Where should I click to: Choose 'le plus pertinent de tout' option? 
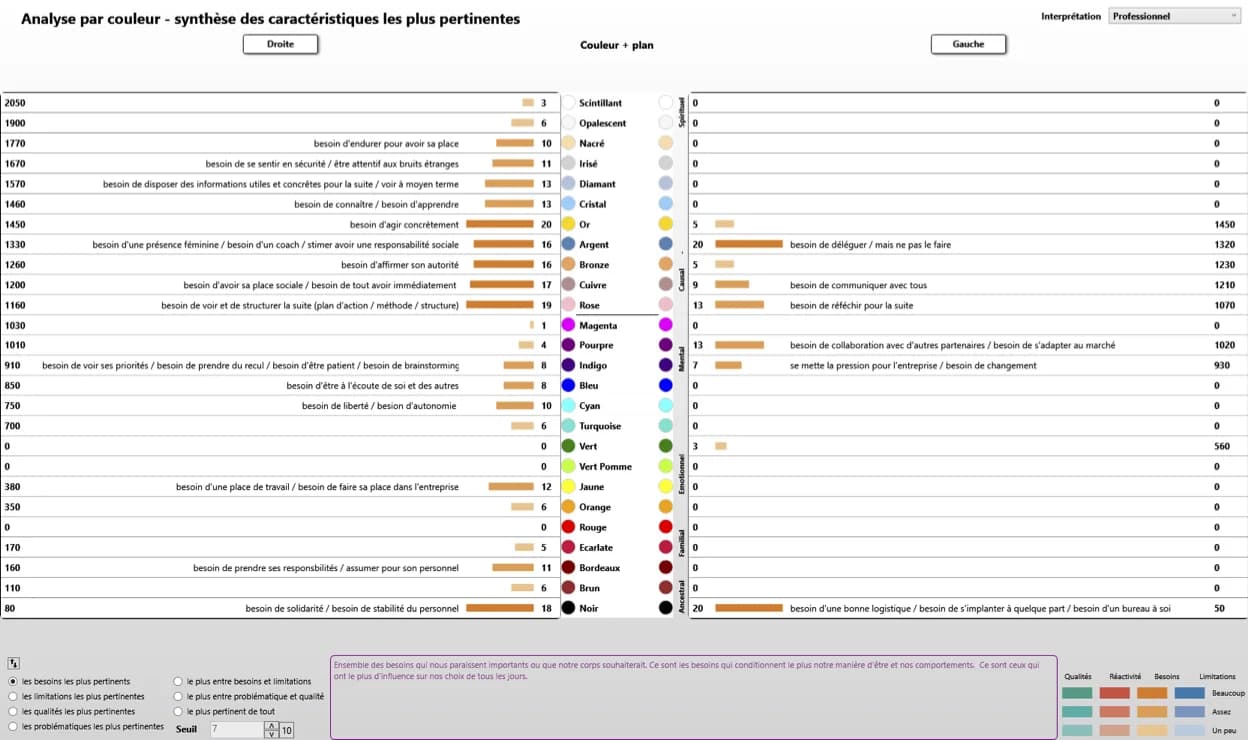click(x=179, y=711)
